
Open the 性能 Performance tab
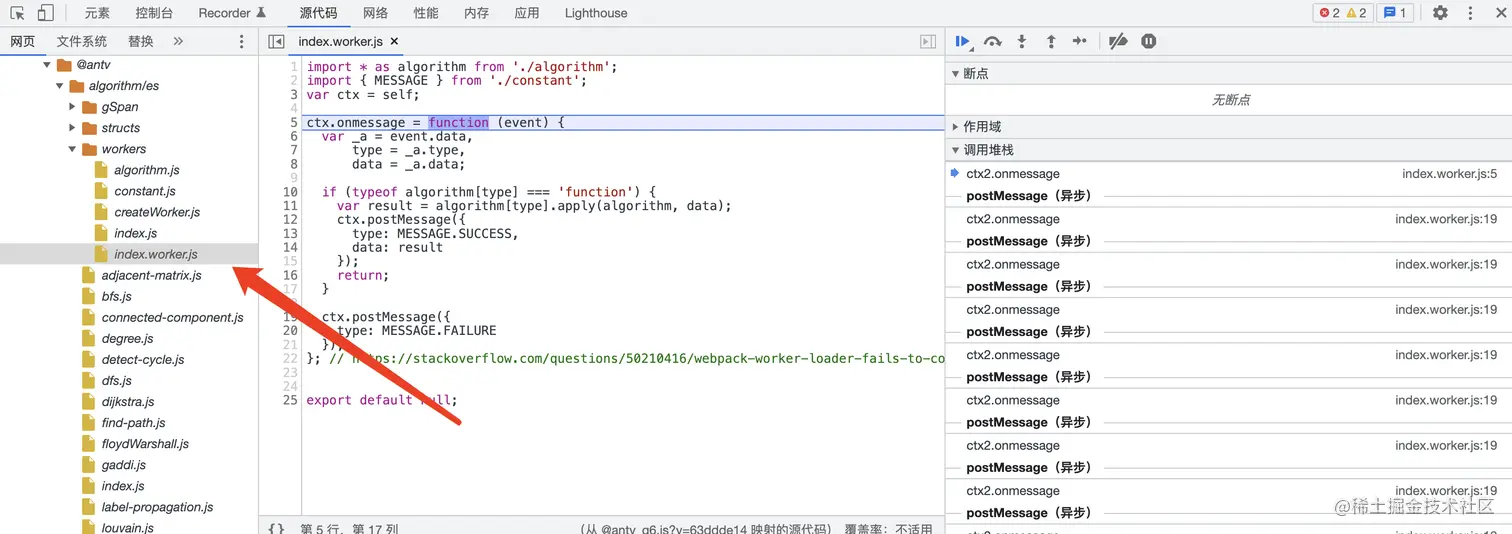coord(426,13)
